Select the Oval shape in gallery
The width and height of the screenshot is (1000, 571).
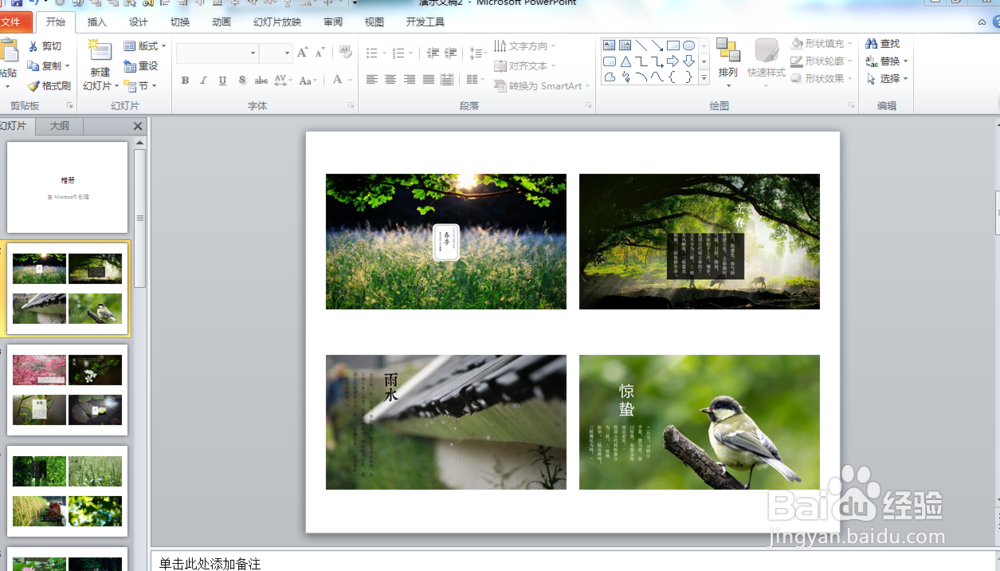(x=689, y=45)
